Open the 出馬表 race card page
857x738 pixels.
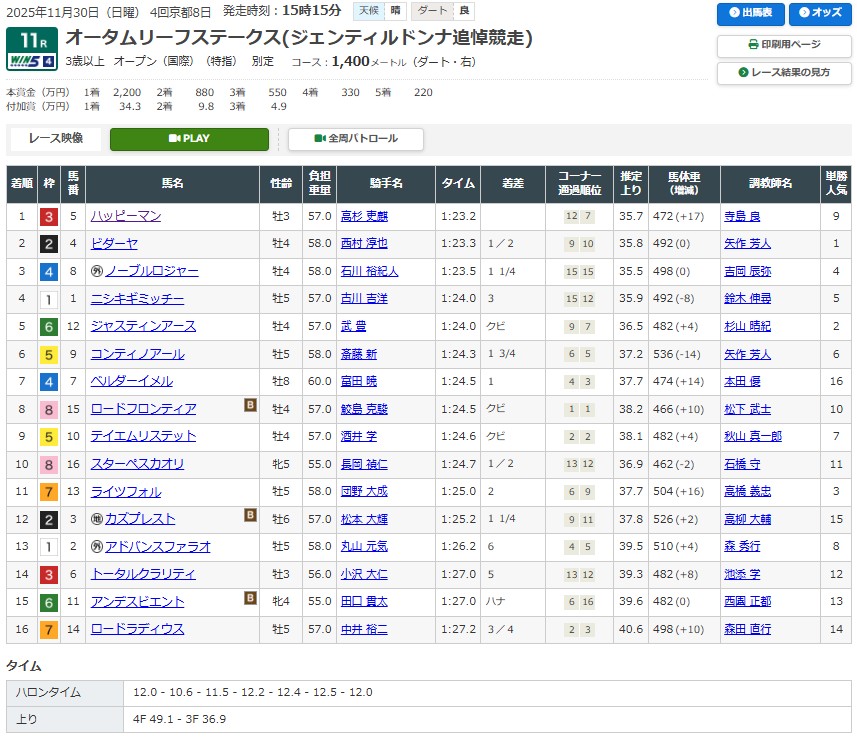coord(750,14)
